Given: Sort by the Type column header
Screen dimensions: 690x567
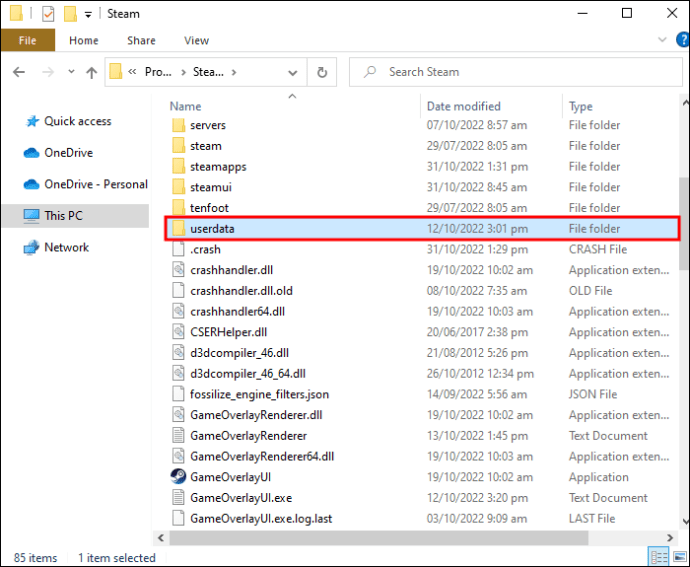Looking at the screenshot, I should [580, 106].
